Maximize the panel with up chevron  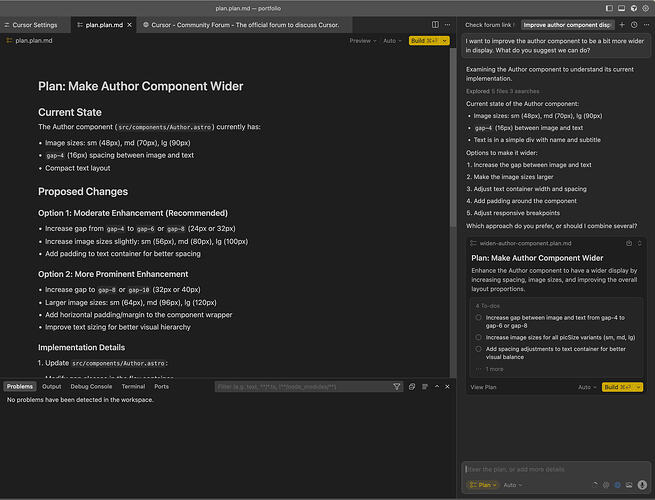[x=437, y=387]
